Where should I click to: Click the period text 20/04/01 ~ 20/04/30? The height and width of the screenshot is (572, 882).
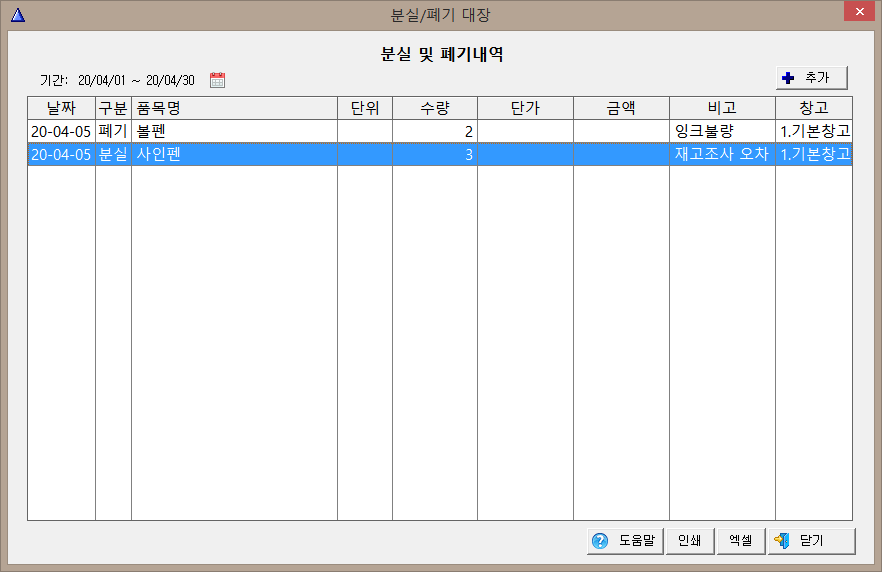coord(136,80)
